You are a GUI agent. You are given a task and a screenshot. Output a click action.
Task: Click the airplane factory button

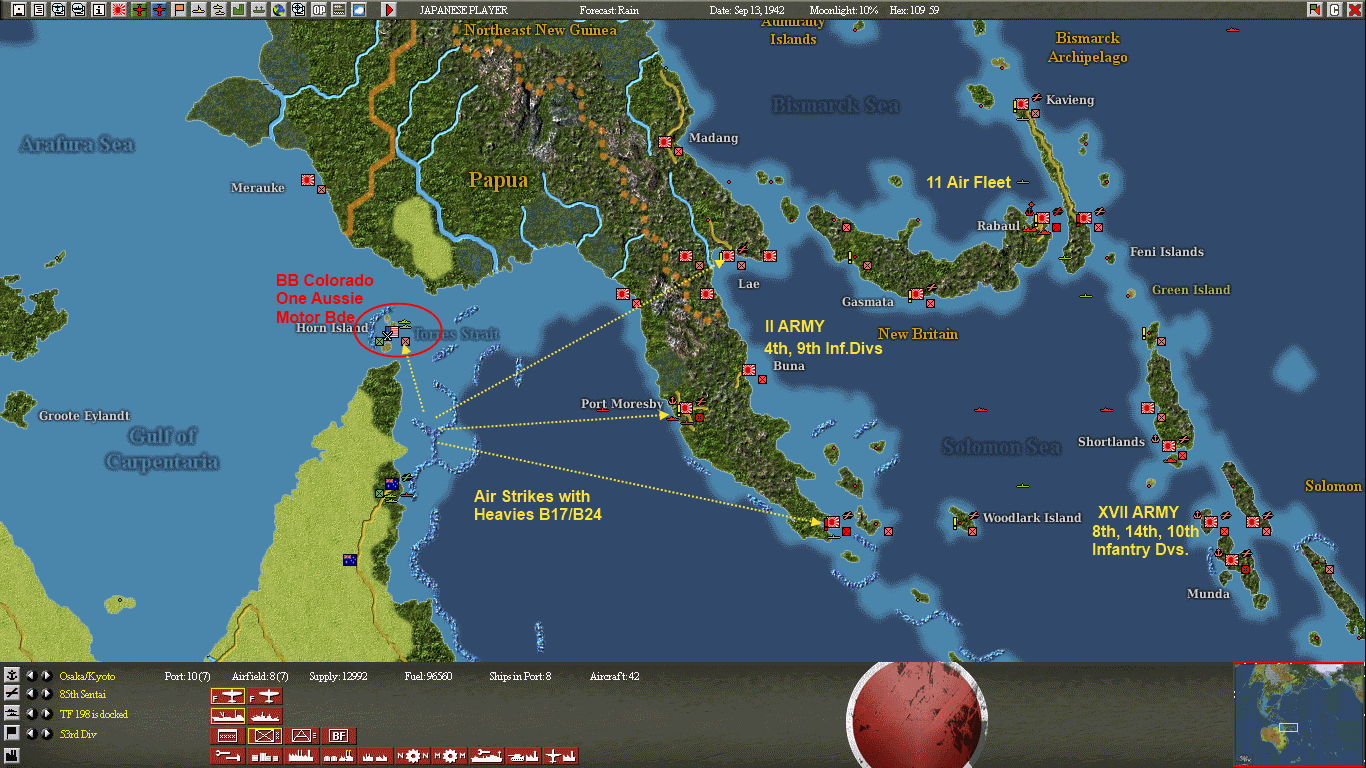point(561,756)
